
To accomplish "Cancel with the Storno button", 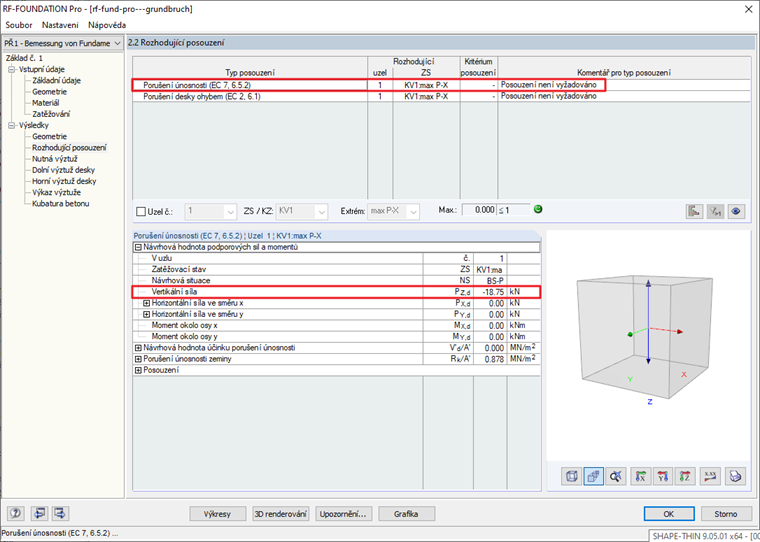I will point(726,514).
